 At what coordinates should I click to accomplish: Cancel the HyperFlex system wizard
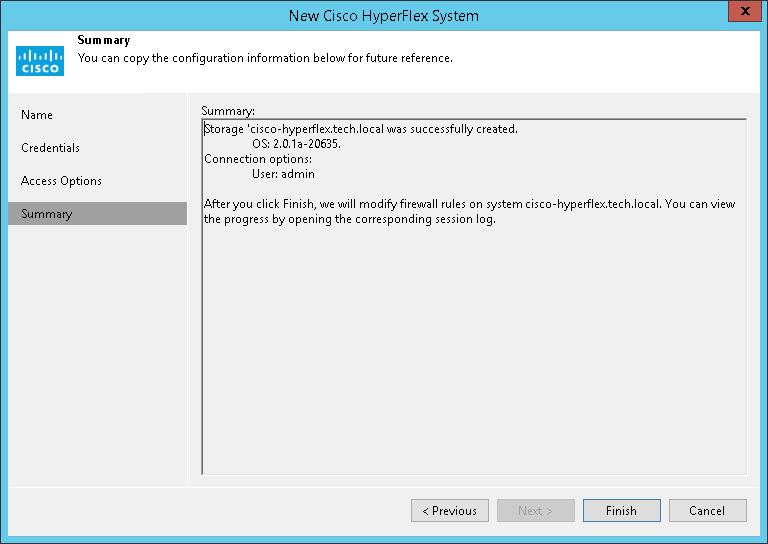707,511
